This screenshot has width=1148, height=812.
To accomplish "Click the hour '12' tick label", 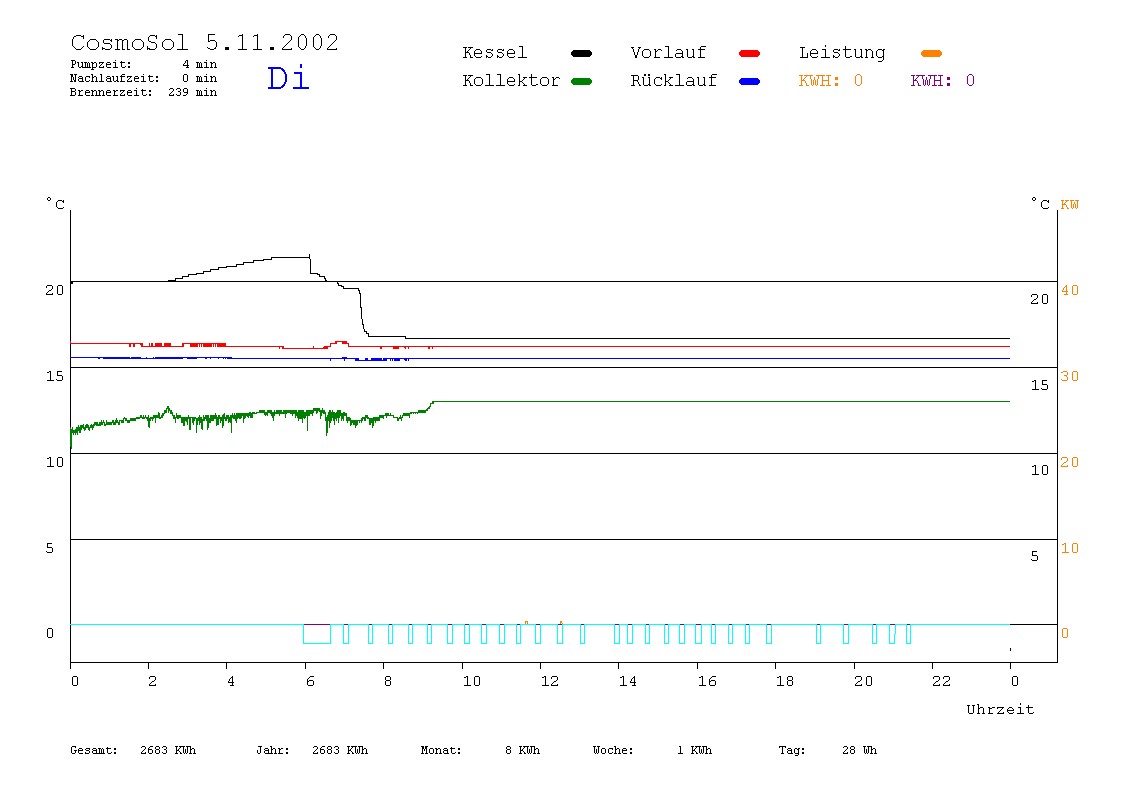I will (x=550, y=682).
